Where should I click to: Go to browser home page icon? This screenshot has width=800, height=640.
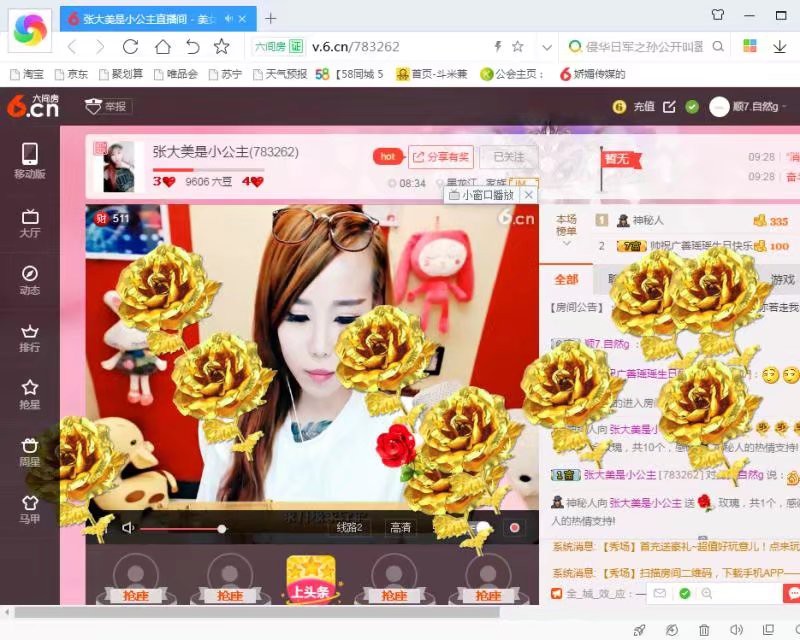click(x=162, y=47)
